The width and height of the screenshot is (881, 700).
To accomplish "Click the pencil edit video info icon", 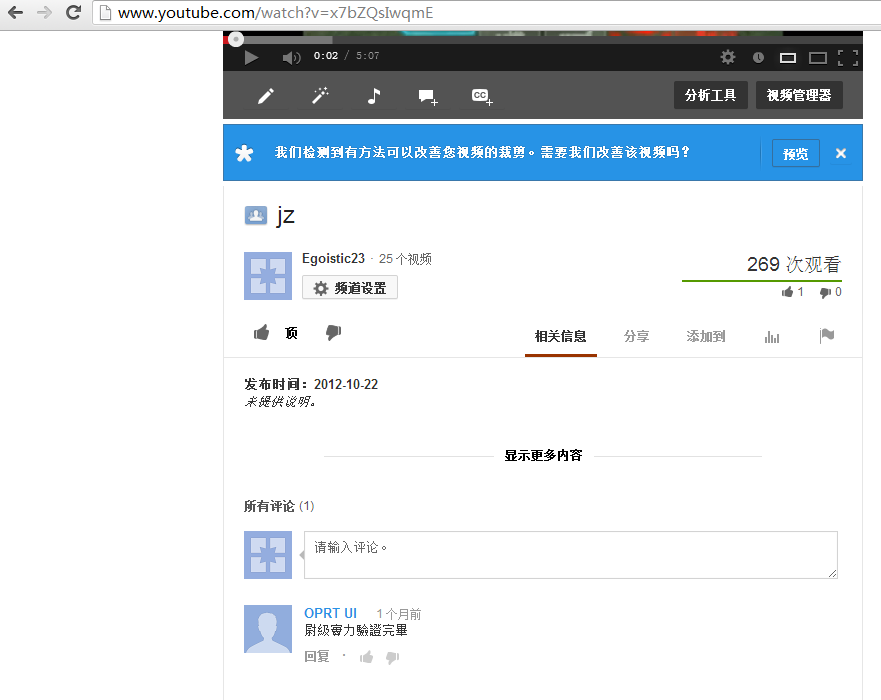I will tap(266, 96).
